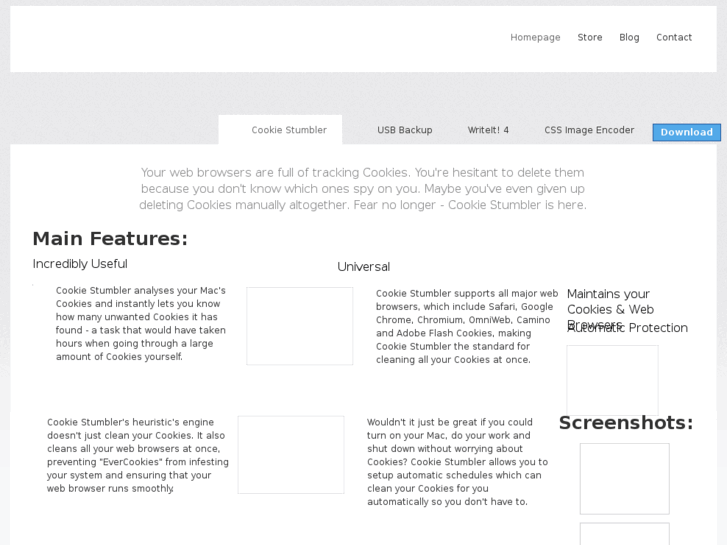Image resolution: width=727 pixels, height=545 pixels.
Task: Open the first thumbnail under Screenshots heading
Action: pyautogui.click(x=625, y=479)
